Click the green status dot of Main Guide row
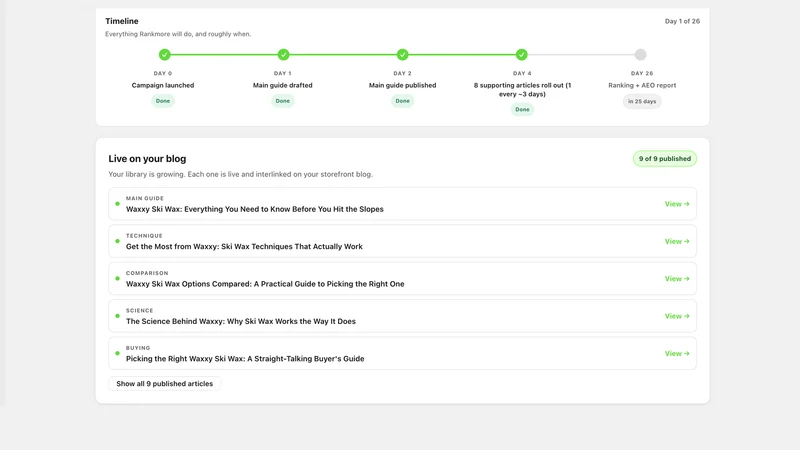This screenshot has height=450, width=800. tap(117, 204)
